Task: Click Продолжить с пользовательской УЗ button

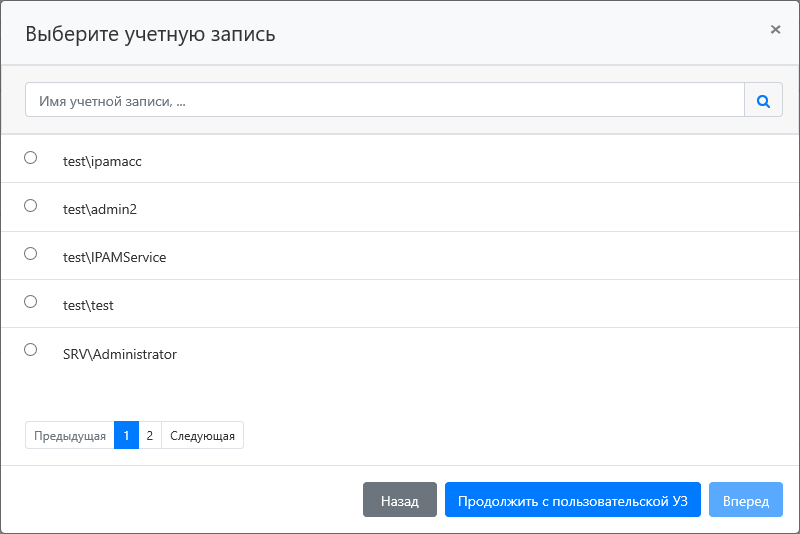Action: pos(573,501)
